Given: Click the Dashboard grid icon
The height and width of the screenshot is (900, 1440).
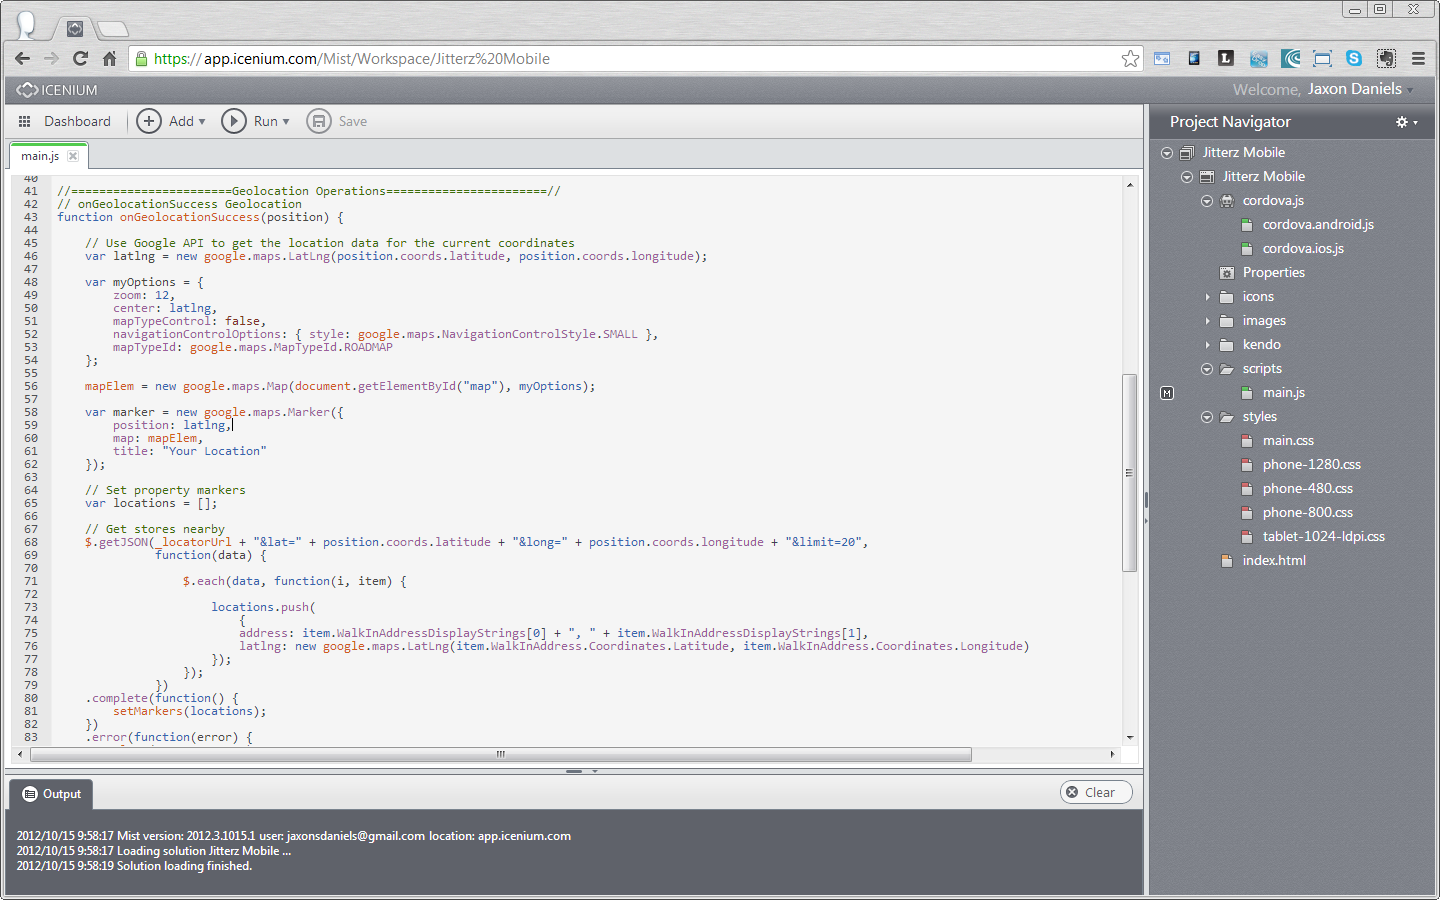Looking at the screenshot, I should tap(25, 121).
